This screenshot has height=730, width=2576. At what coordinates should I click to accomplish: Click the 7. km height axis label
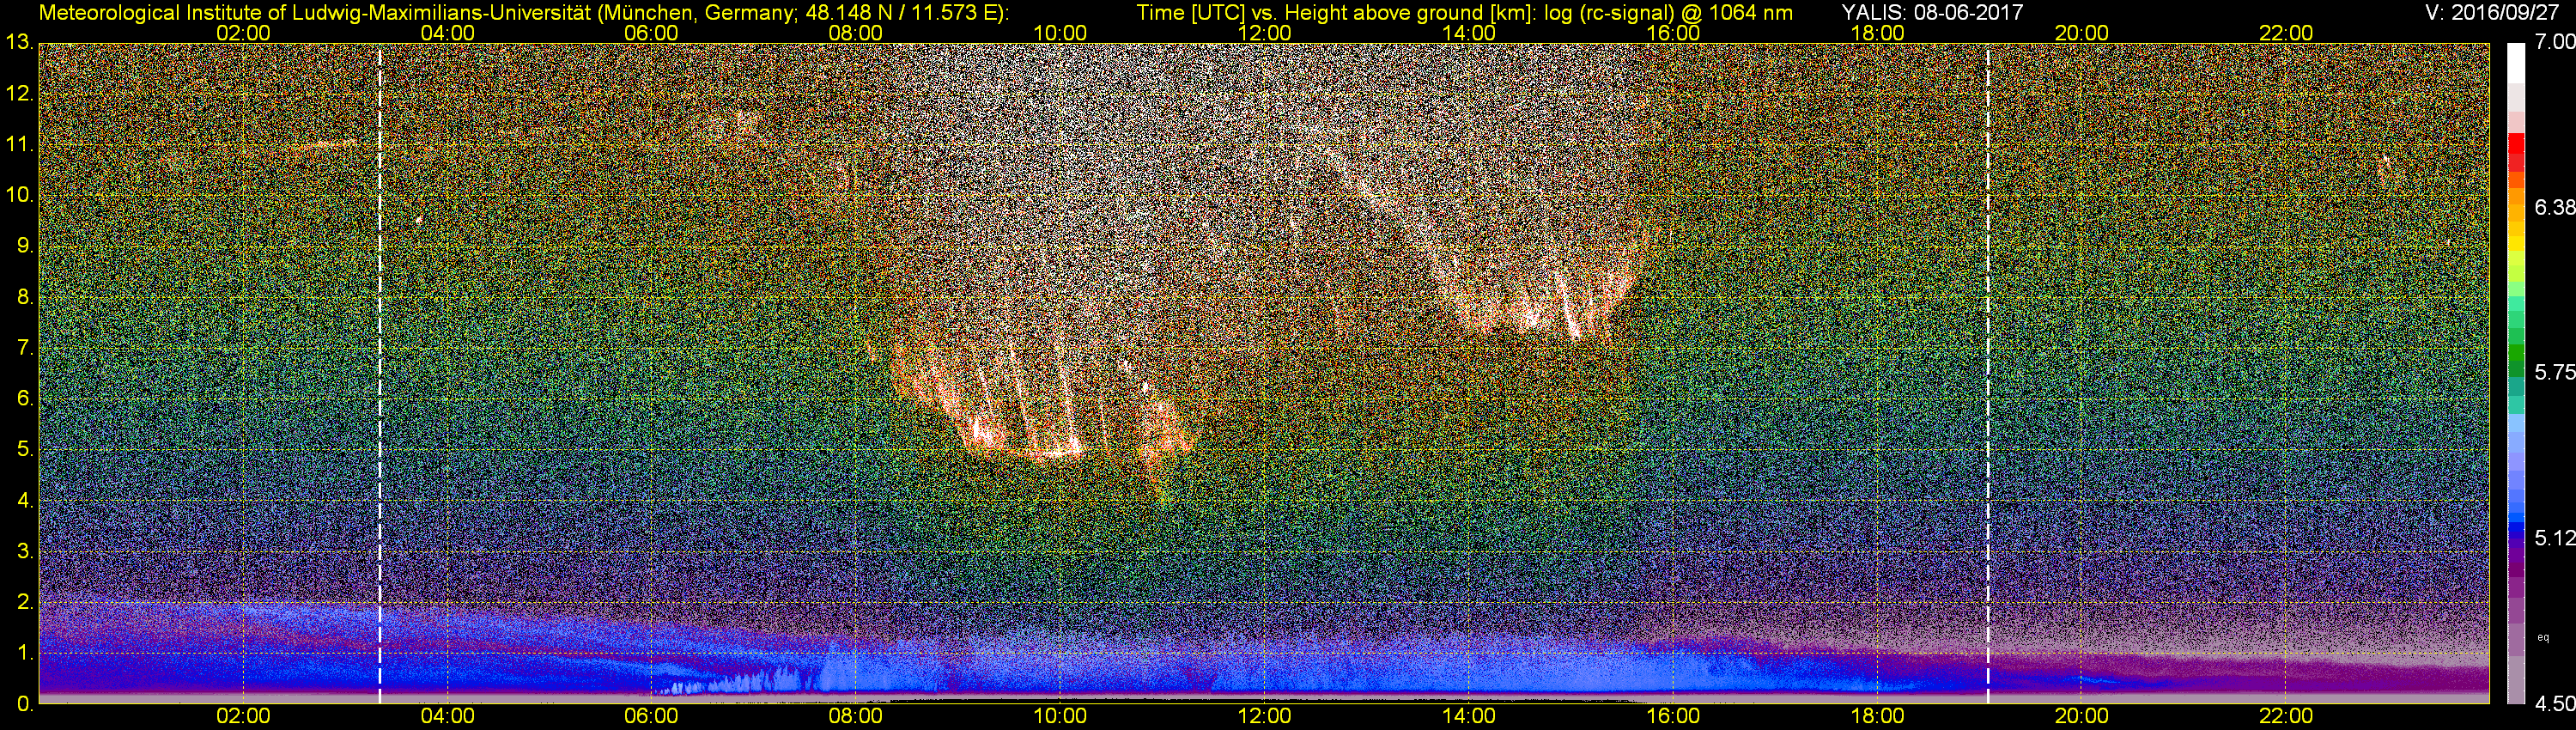tap(23, 348)
